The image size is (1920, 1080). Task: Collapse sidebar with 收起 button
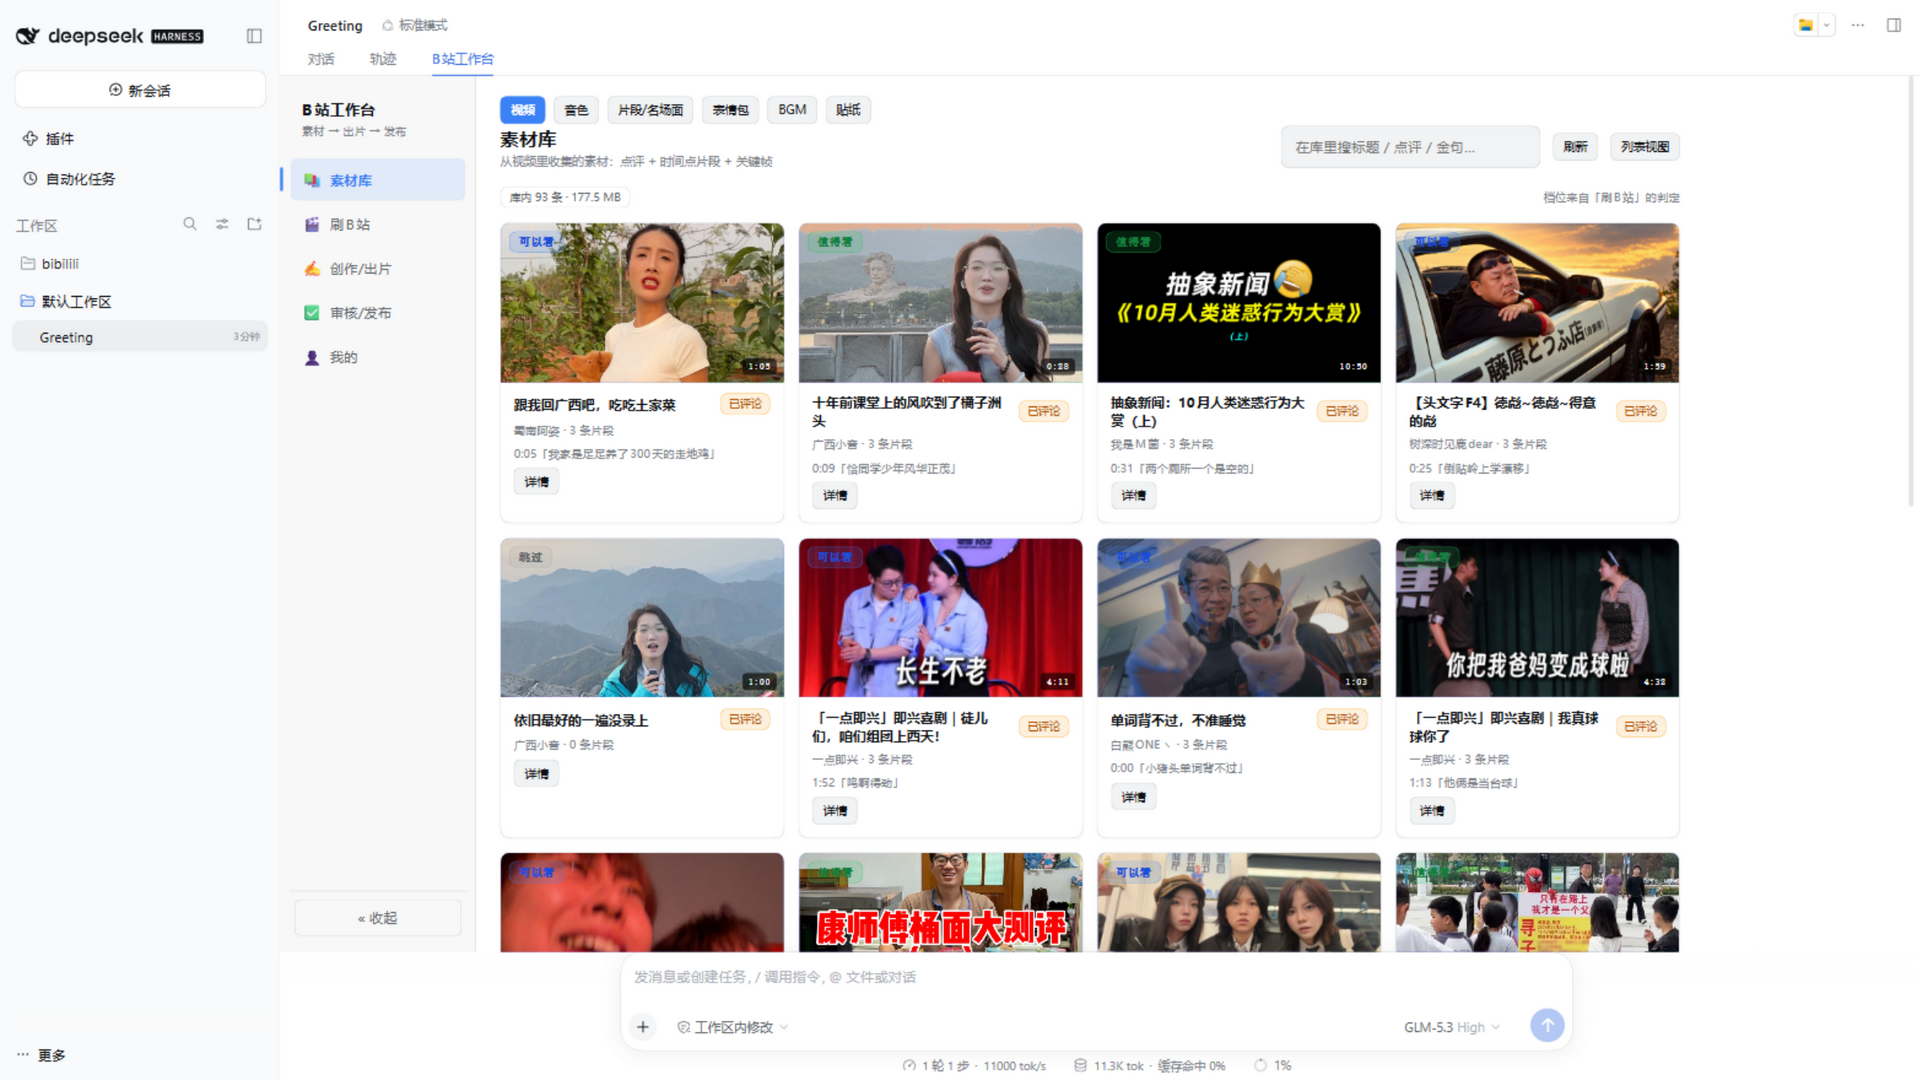[378, 918]
